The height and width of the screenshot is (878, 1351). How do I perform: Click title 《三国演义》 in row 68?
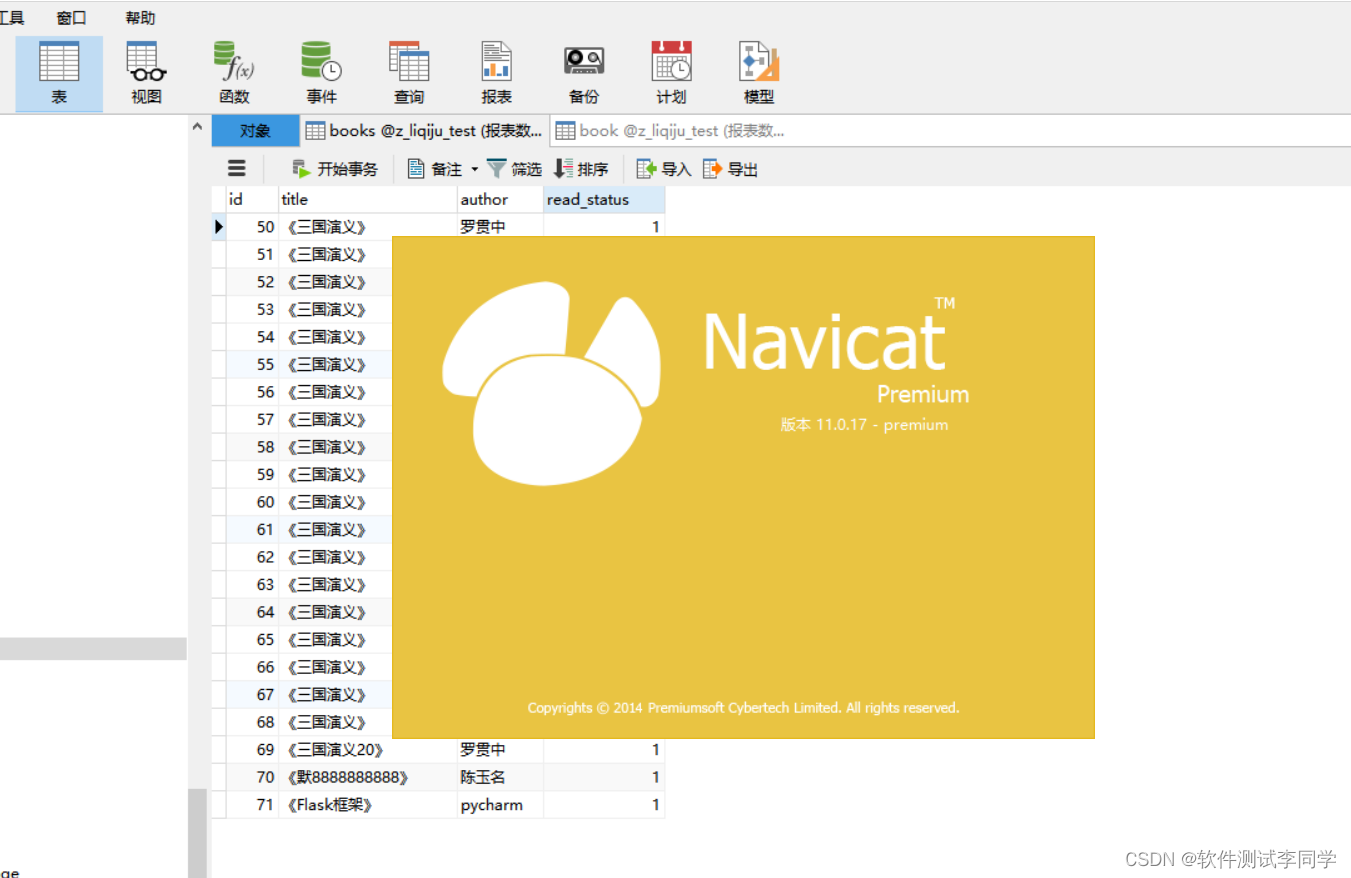(335, 722)
